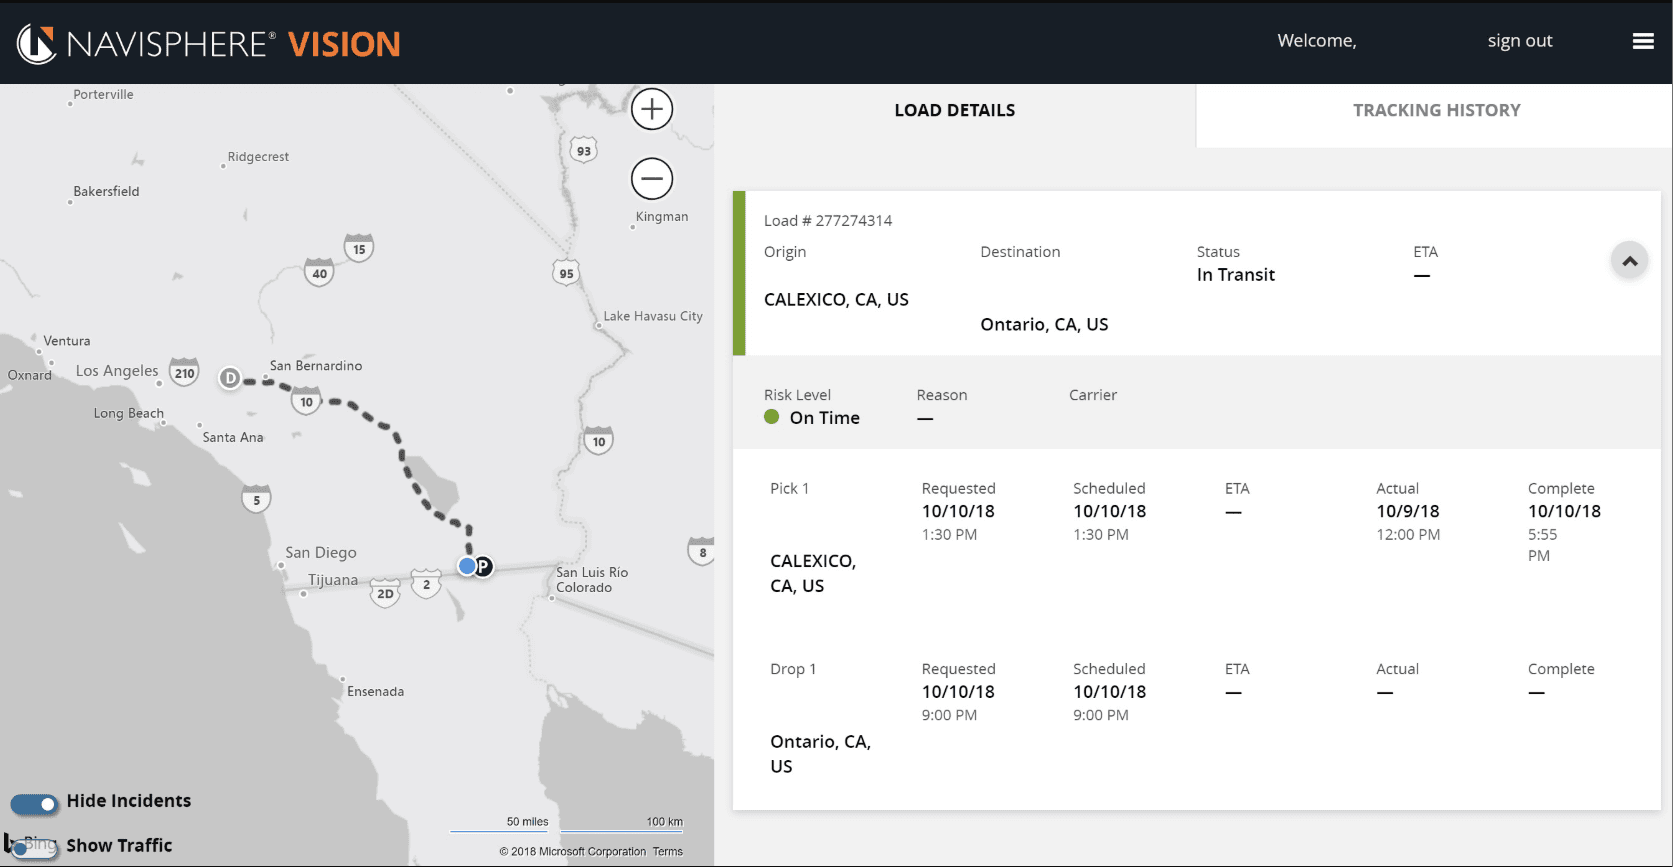Screen dimensions: 1673x867
Task: Select the Load Details tab
Action: [955, 110]
